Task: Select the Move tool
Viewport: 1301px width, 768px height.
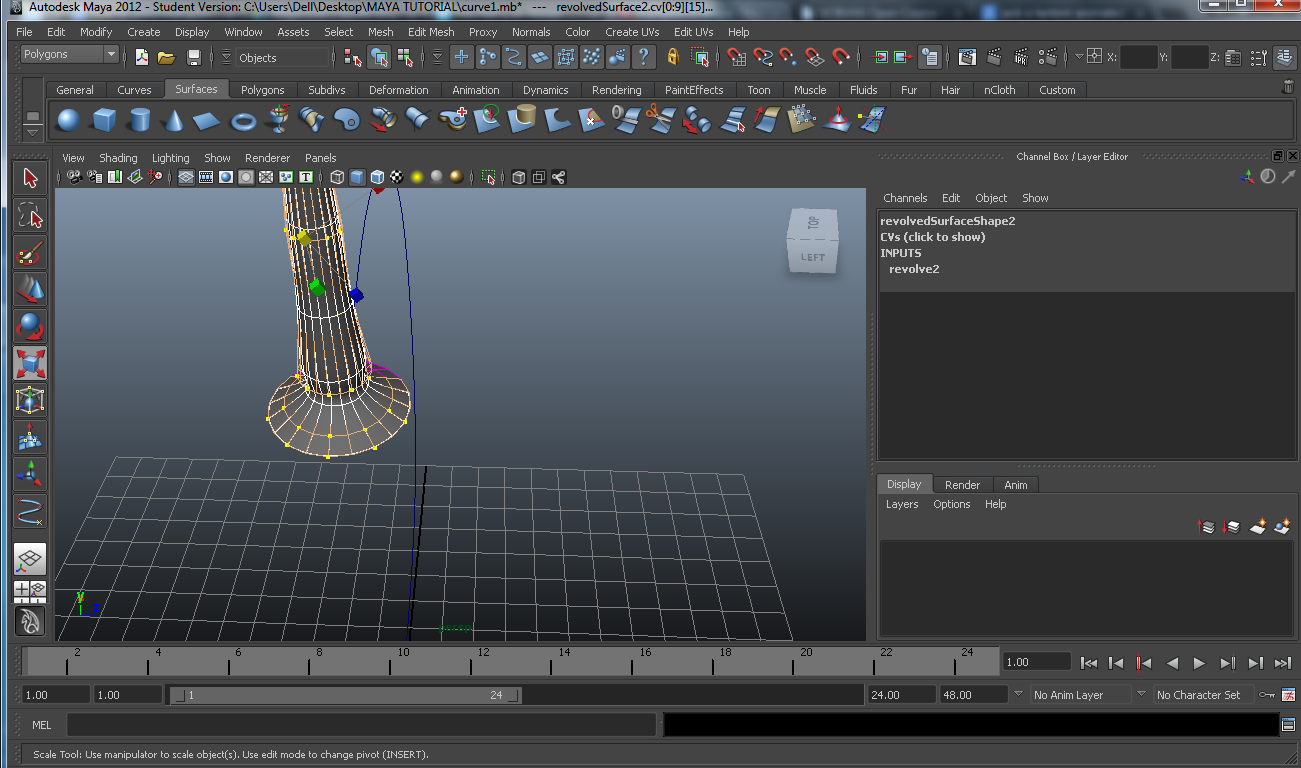Action: (30, 289)
